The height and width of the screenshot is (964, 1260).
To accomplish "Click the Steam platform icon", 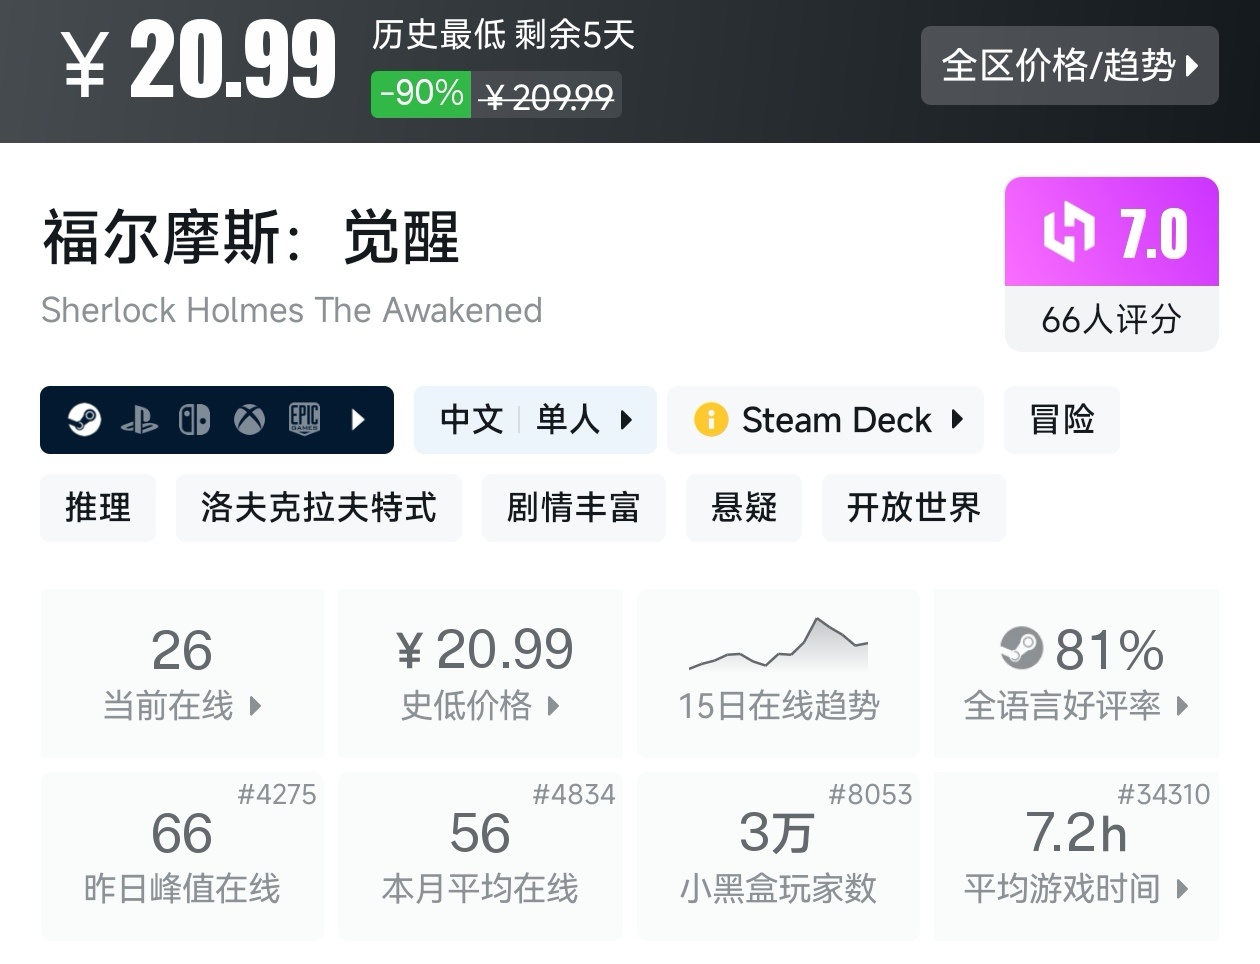I will 84,420.
